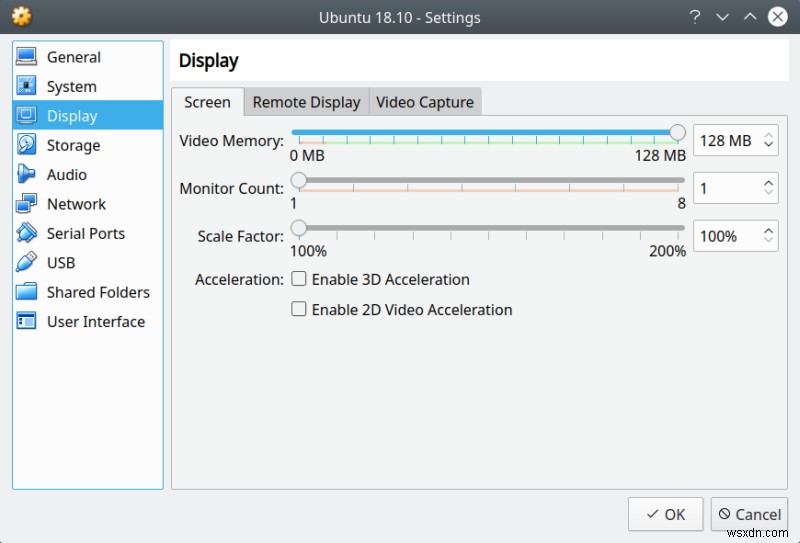
Task: Decrease Monitor Count with down arrow
Action: click(768, 192)
